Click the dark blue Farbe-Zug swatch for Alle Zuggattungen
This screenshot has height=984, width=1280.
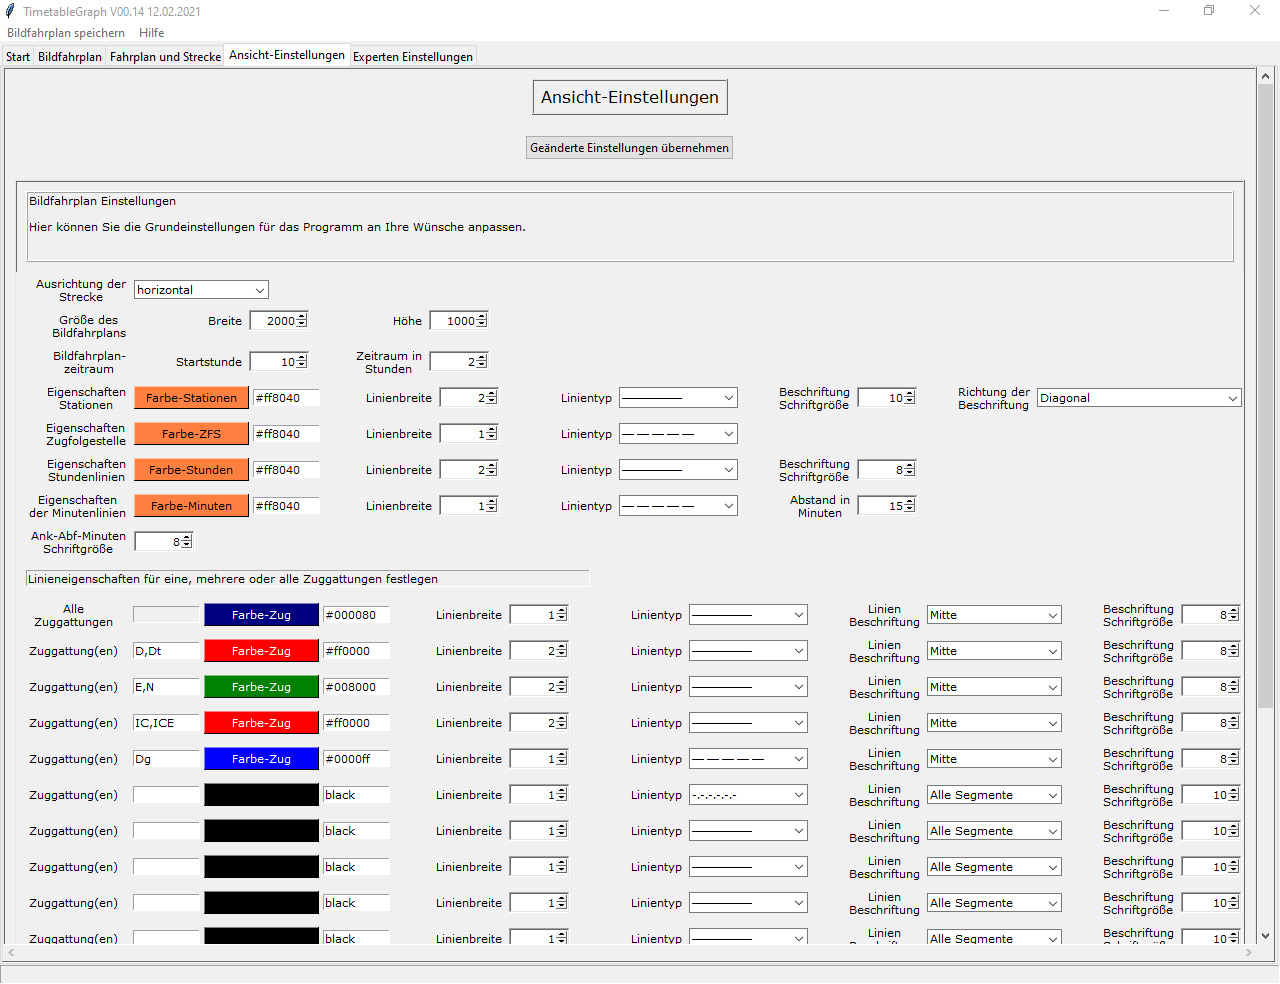[261, 615]
